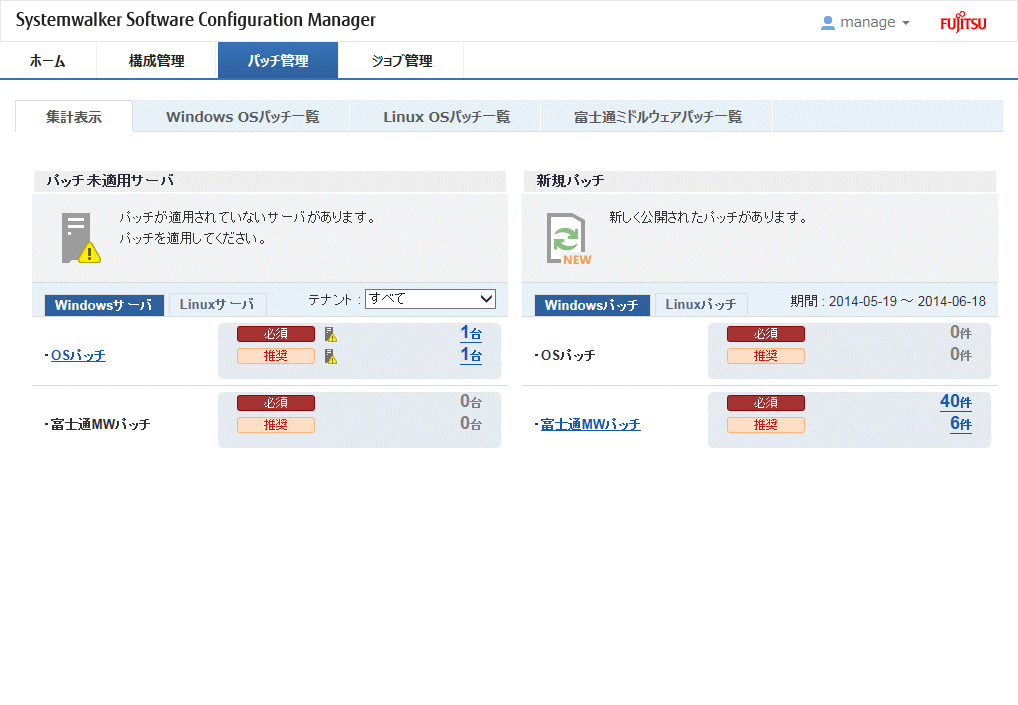The width and height of the screenshot is (1018, 705).
Task: Click the NEW patch icon in 新規パッチ panel
Action: pyautogui.click(x=569, y=239)
